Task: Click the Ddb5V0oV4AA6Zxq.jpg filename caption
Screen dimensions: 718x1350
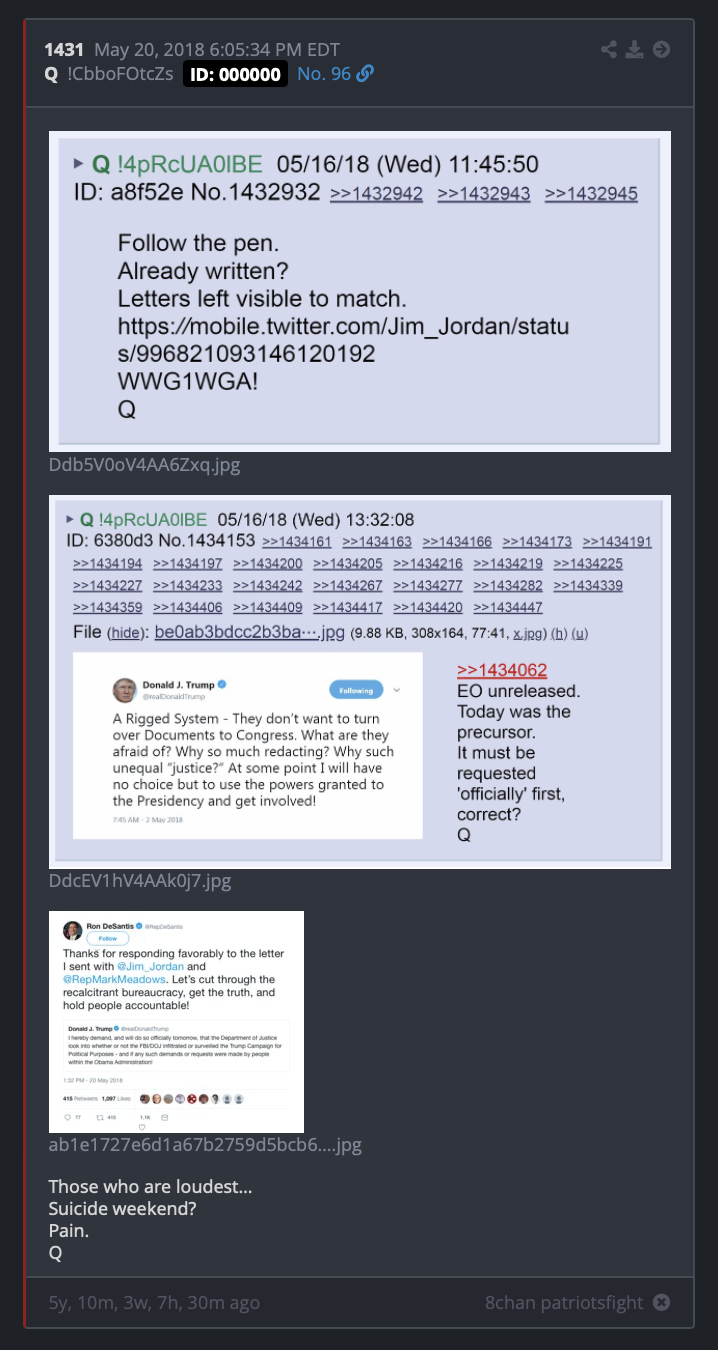Action: coord(144,465)
